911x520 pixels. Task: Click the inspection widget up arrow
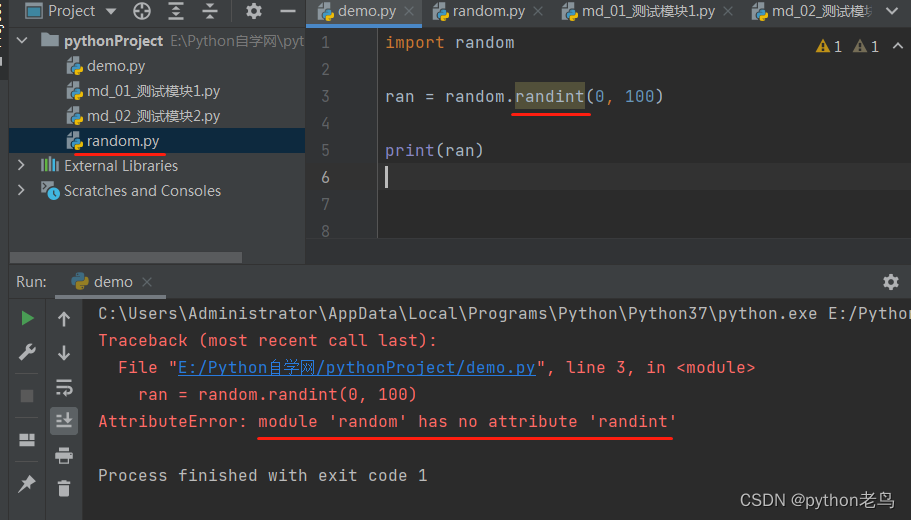tap(898, 46)
